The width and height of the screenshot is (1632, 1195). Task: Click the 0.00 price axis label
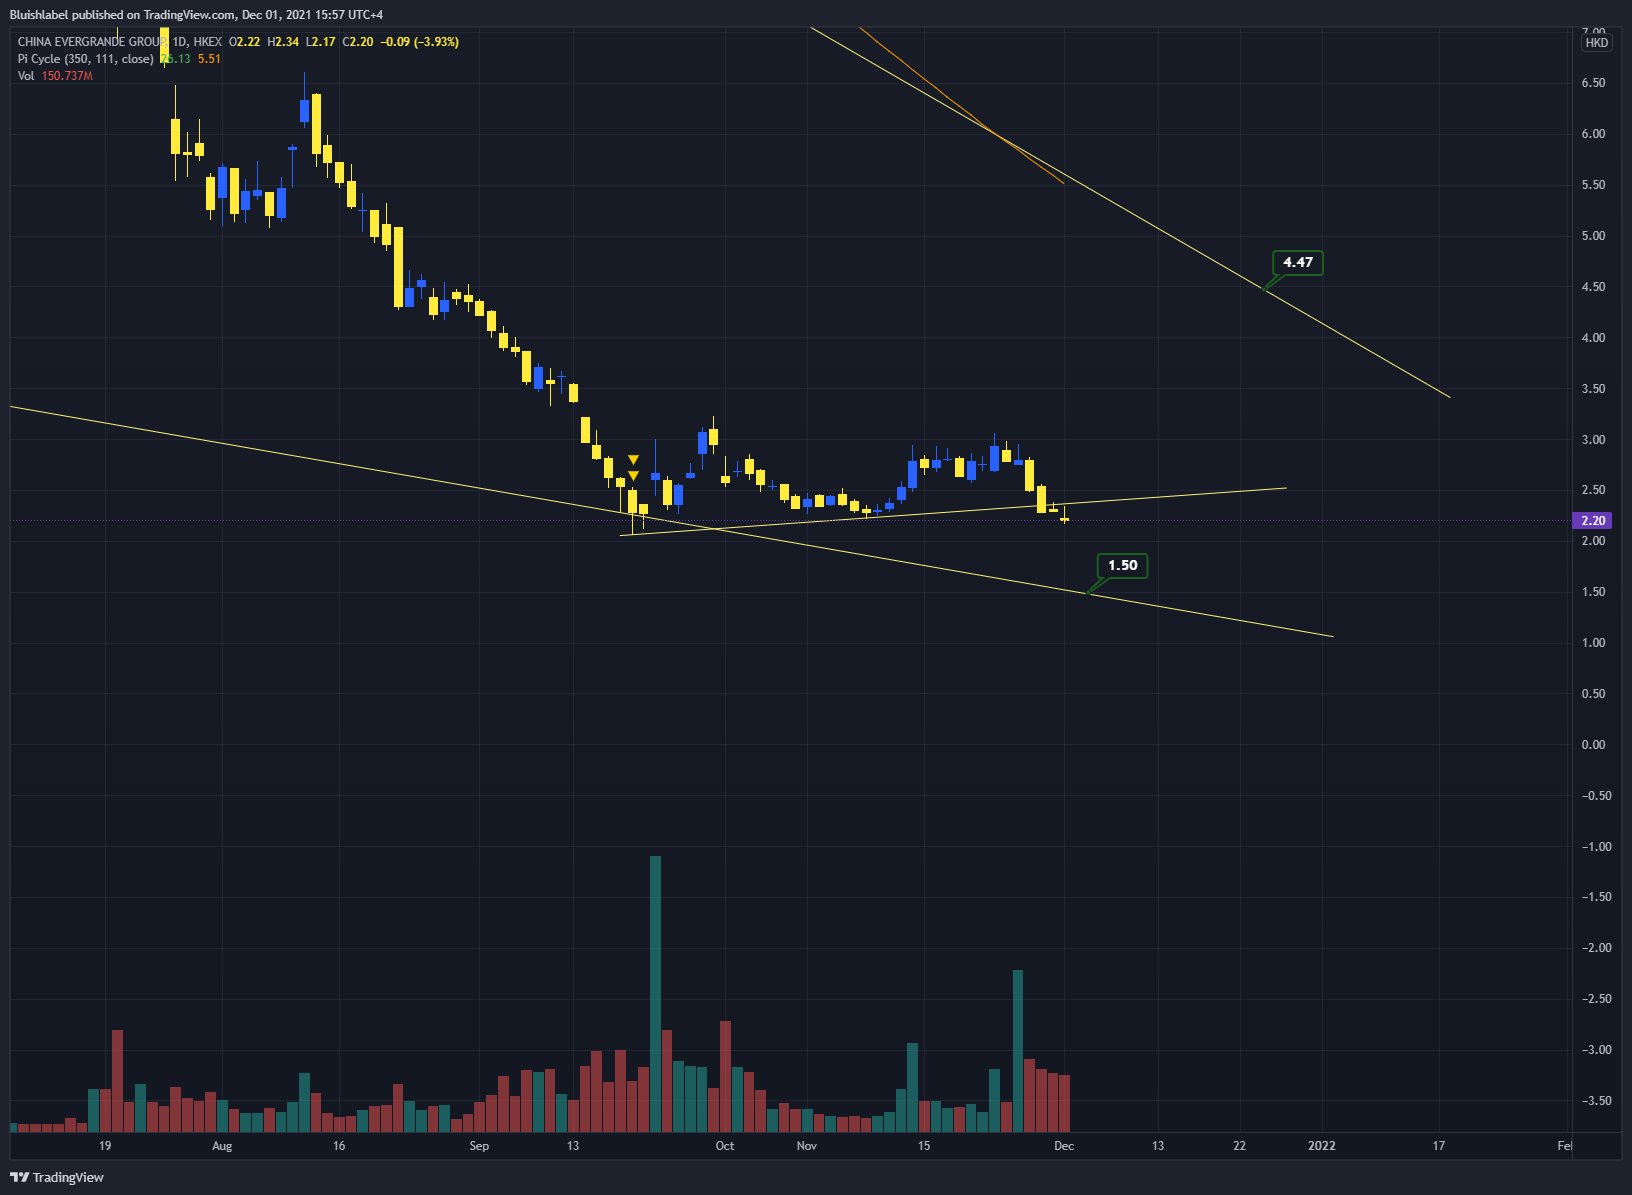tap(1593, 745)
